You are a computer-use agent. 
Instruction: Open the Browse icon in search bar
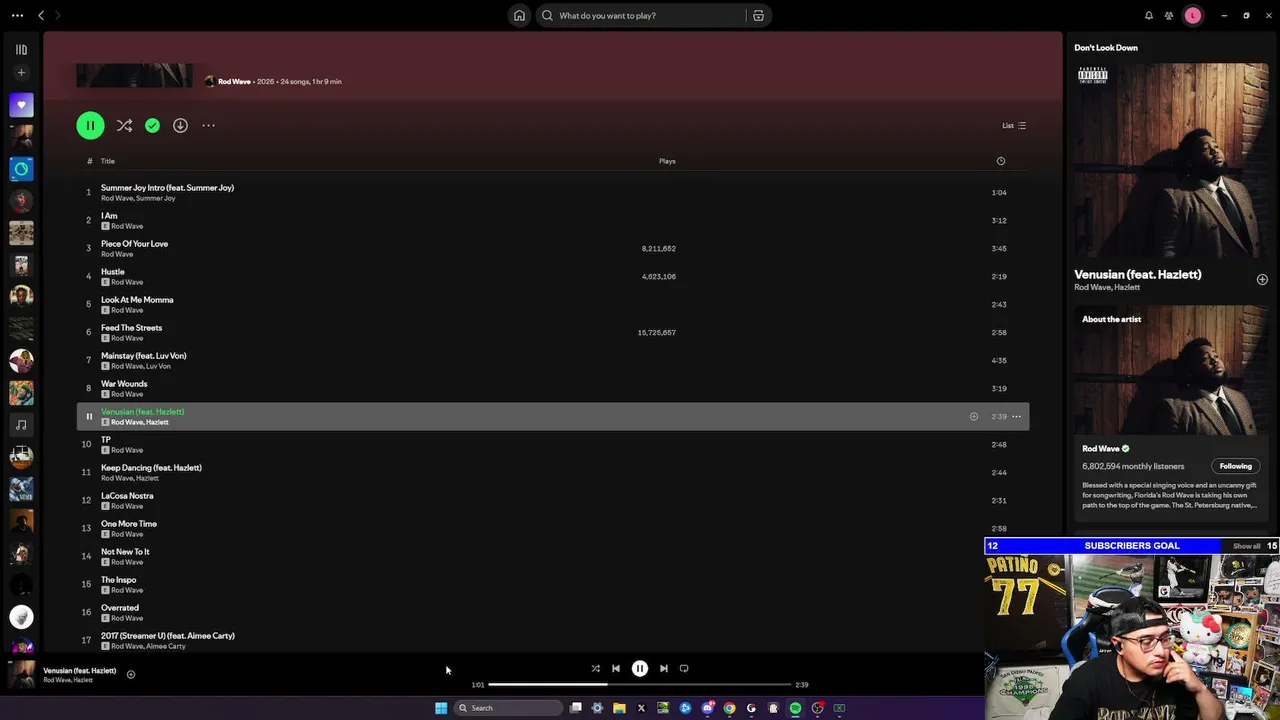[758, 16]
